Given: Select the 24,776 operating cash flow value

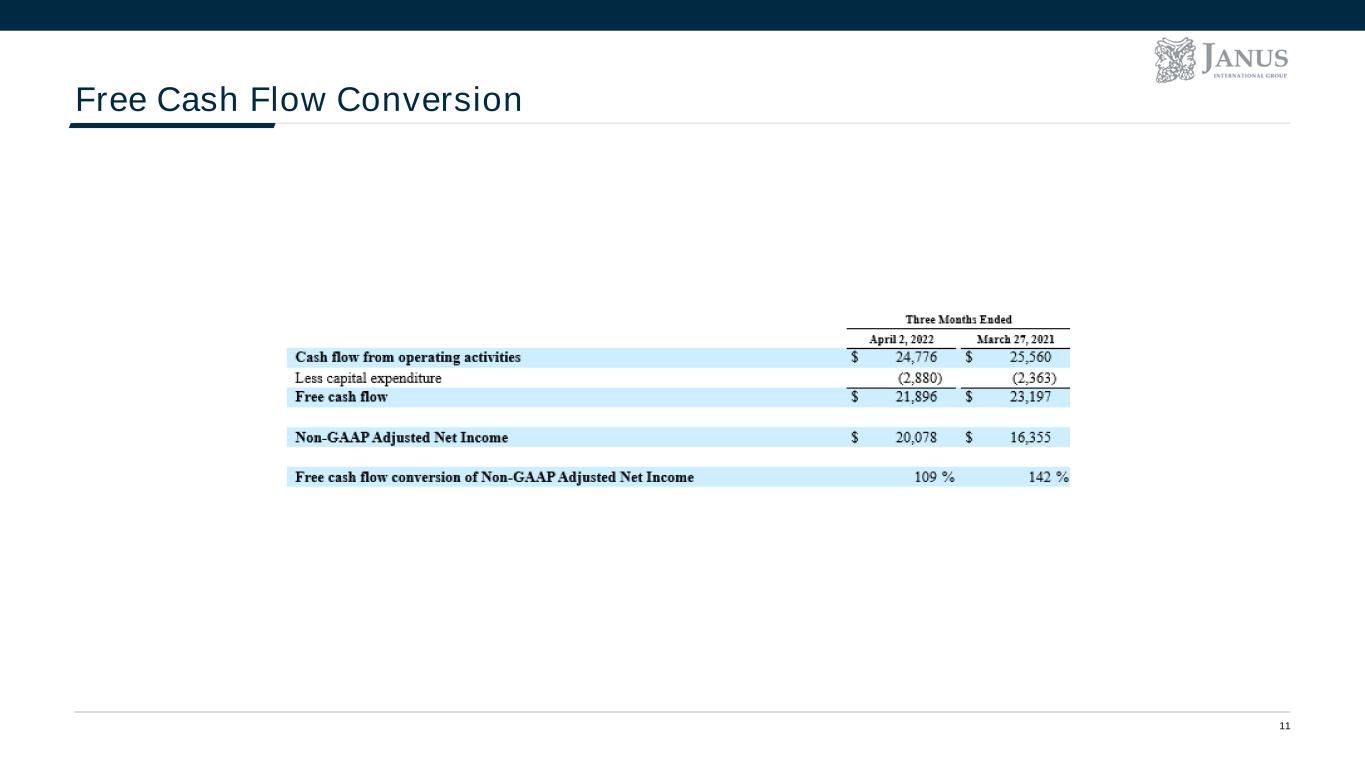Looking at the screenshot, I should 916,357.
